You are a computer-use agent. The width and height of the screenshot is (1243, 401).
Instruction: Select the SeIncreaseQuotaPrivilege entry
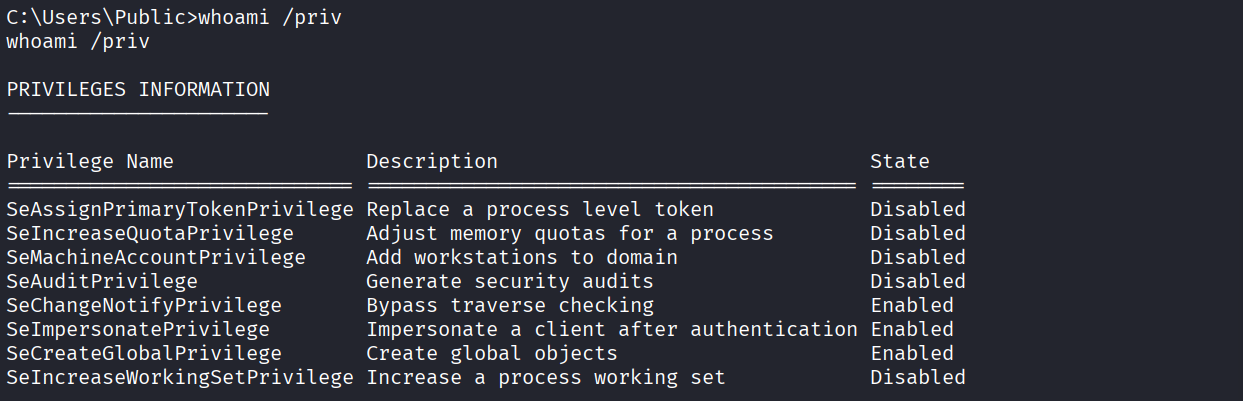pyautogui.click(x=150, y=234)
